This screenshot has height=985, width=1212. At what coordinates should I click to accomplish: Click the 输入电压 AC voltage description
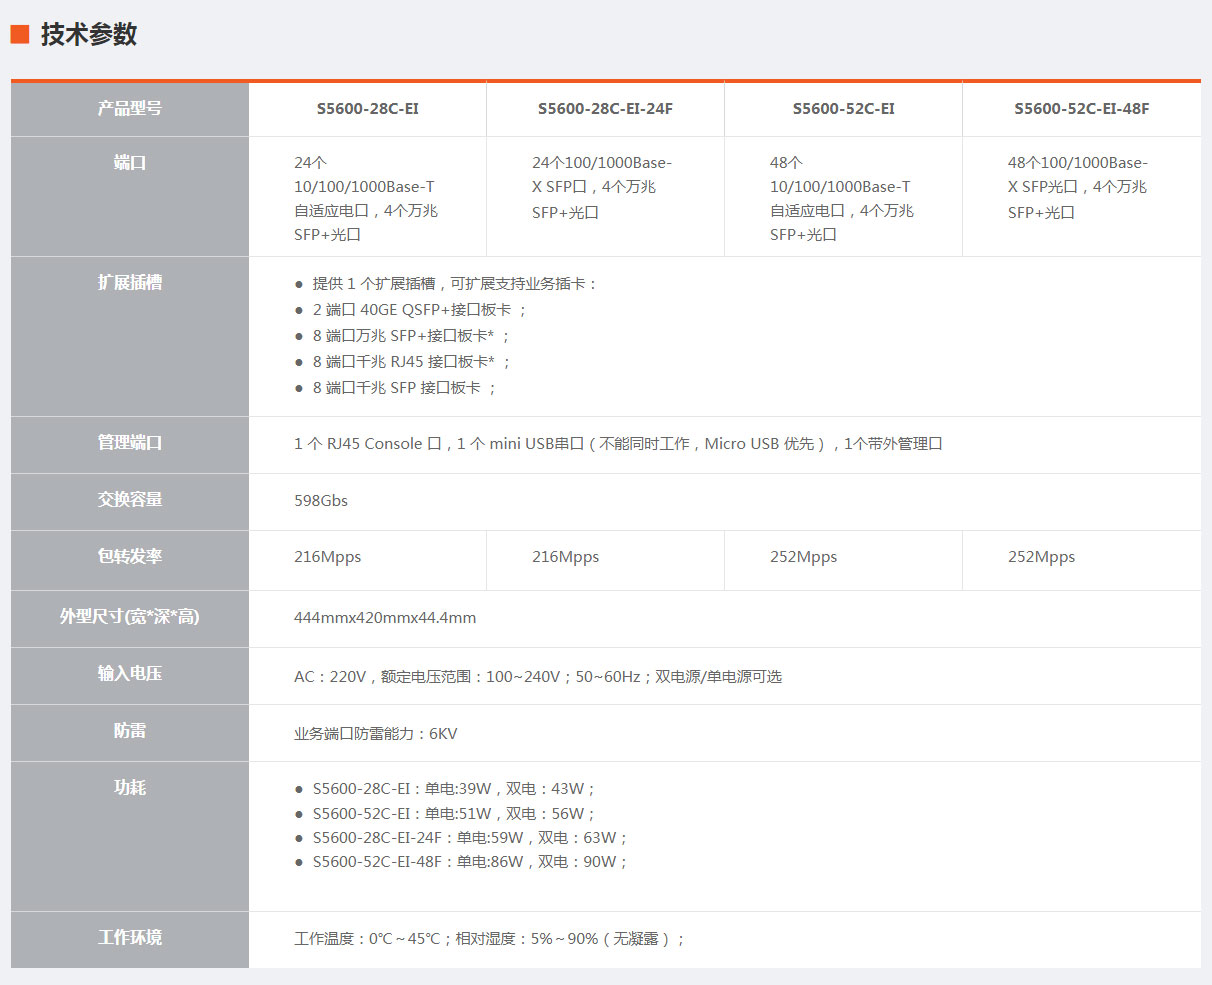click(537, 677)
